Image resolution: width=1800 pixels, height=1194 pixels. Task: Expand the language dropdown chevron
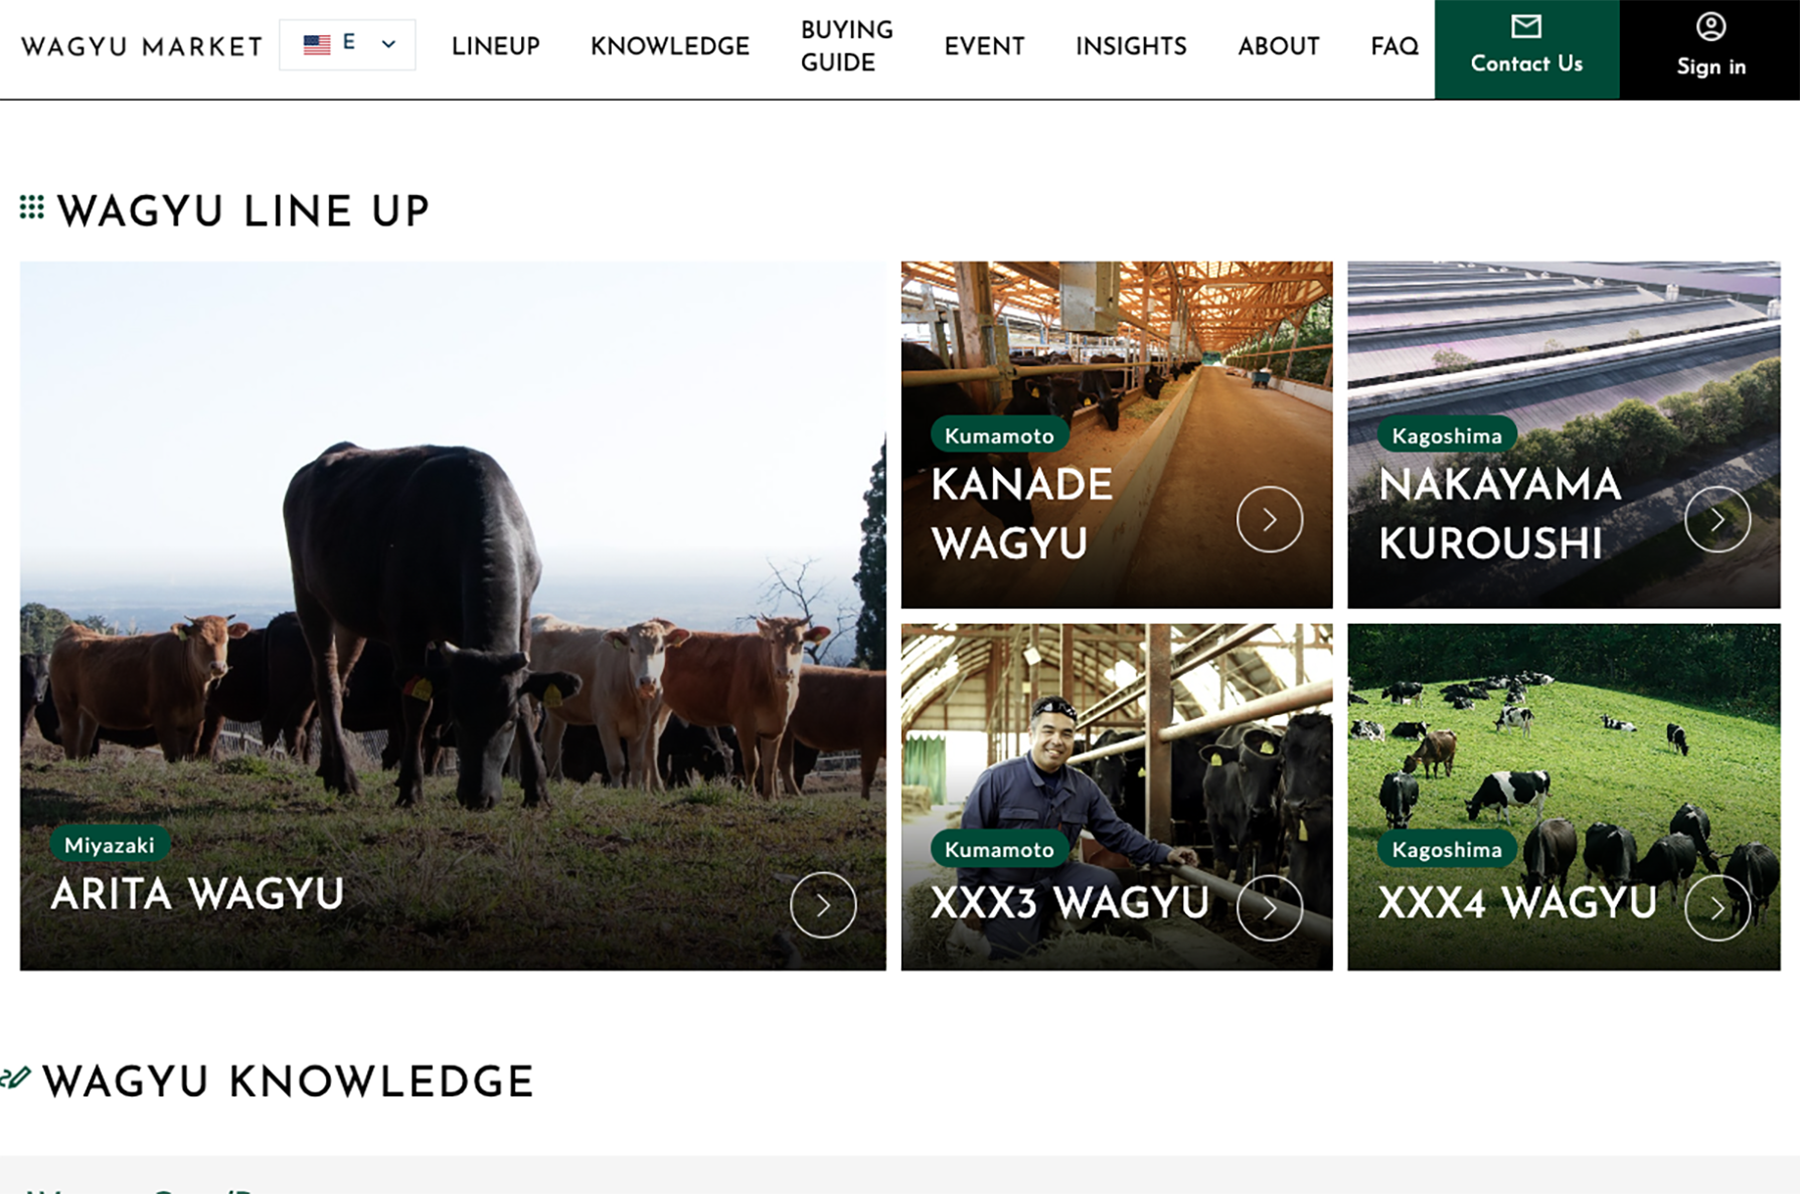pyautogui.click(x=389, y=44)
